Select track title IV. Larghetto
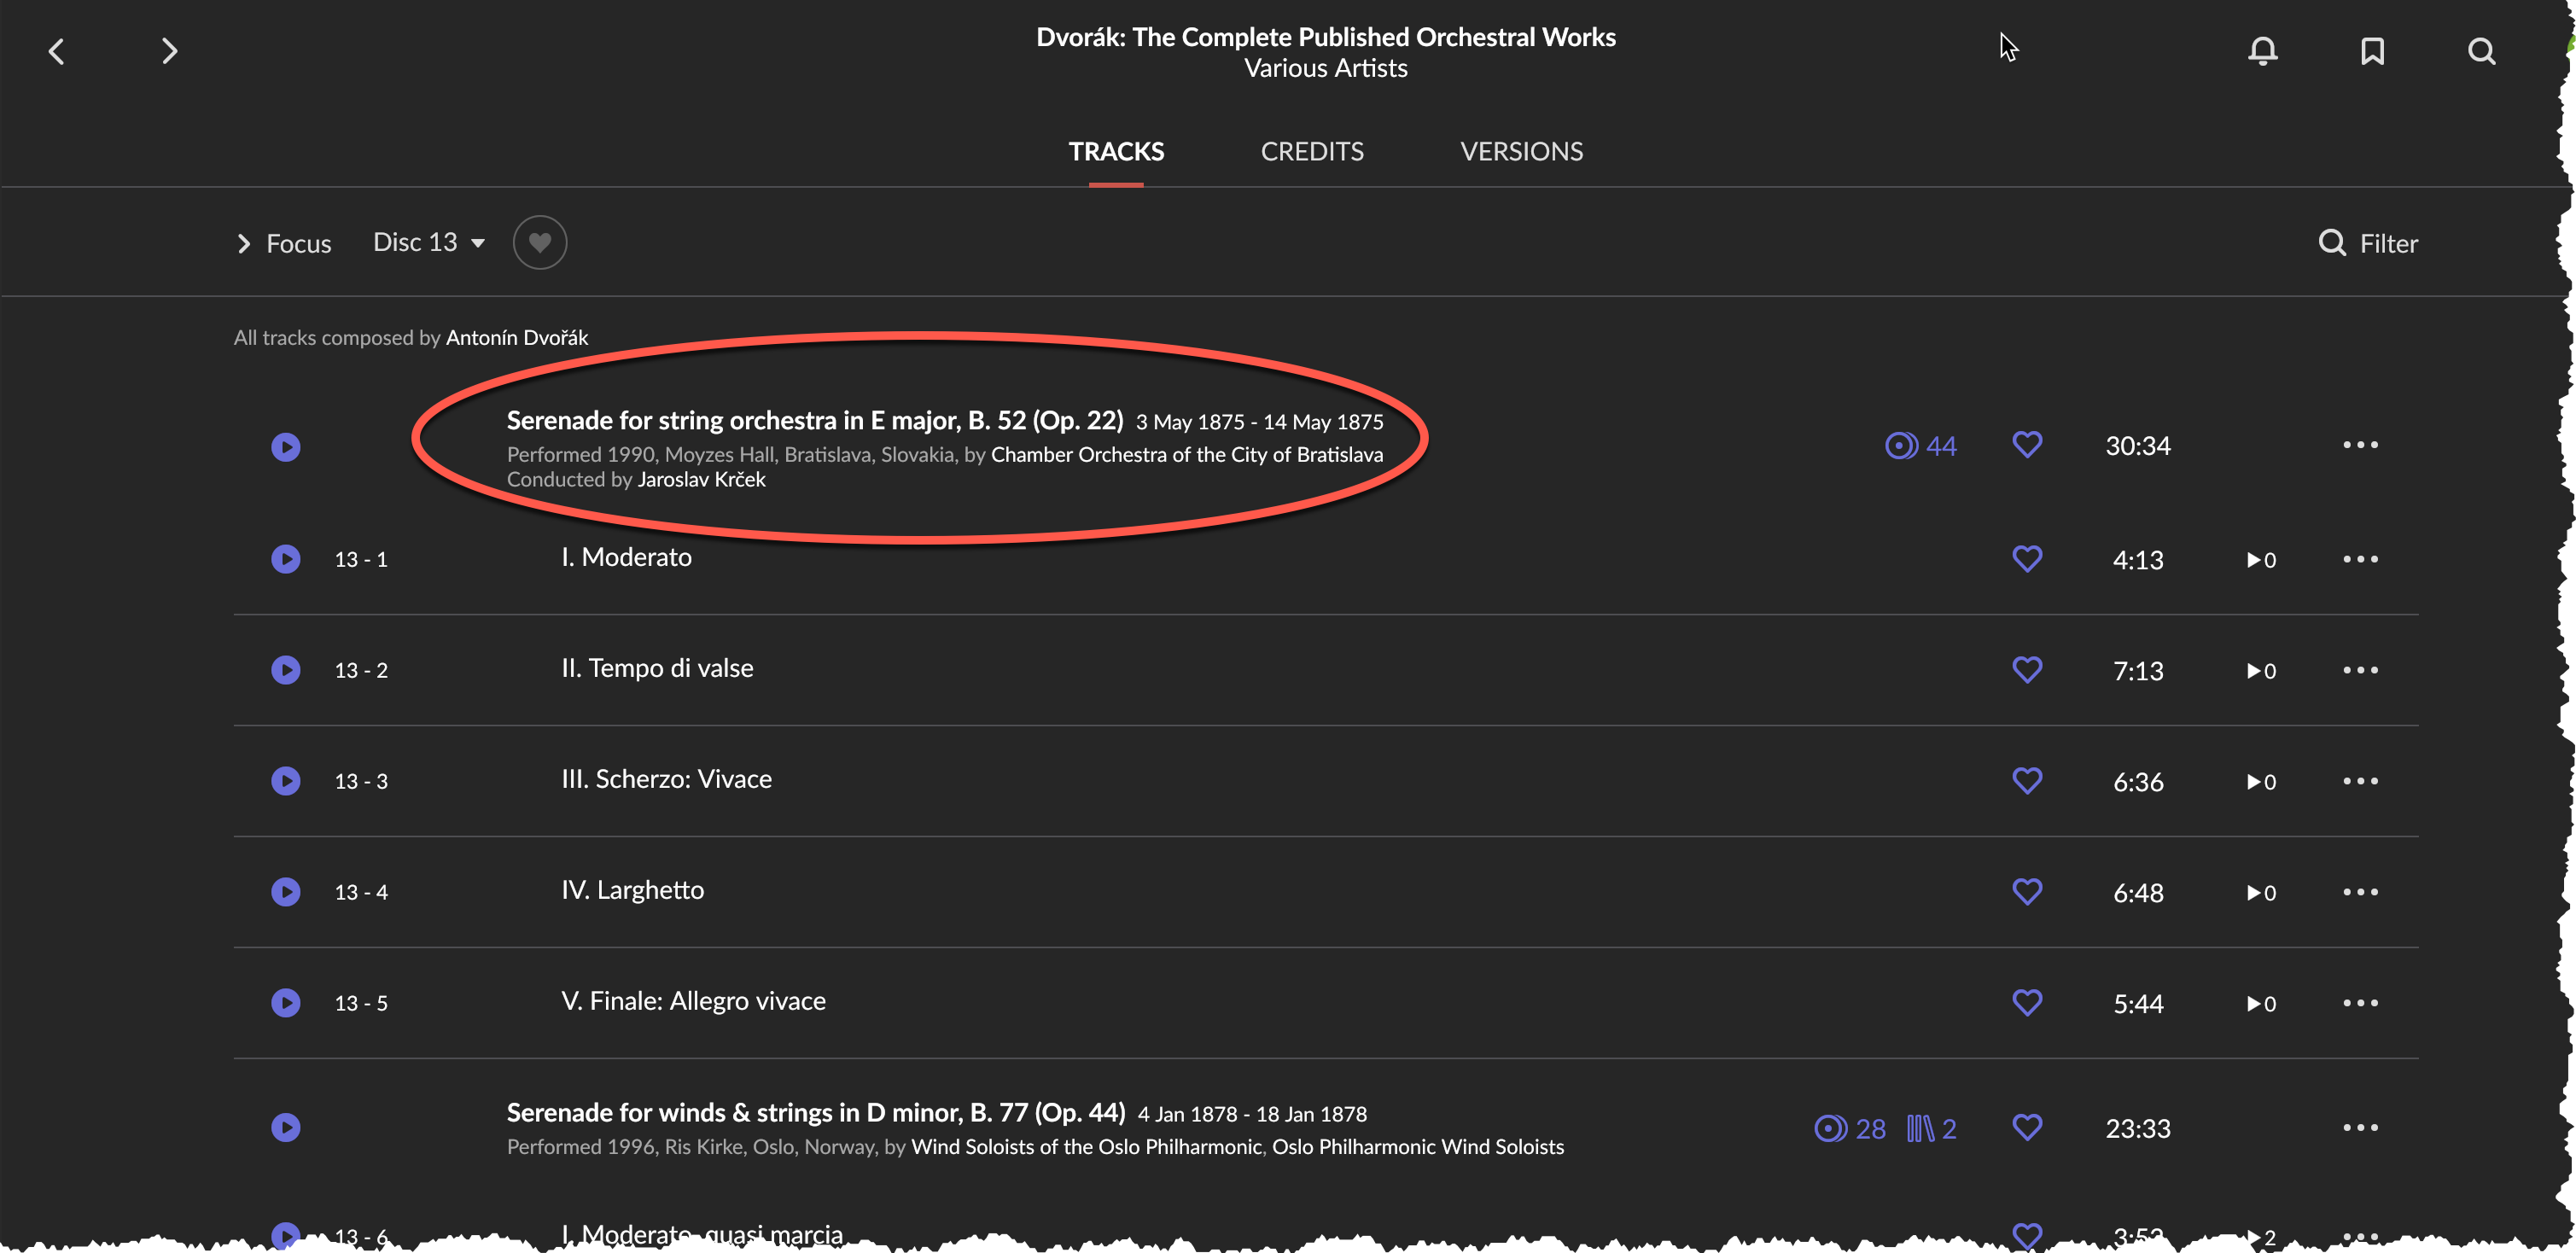2576x1253 pixels. (632, 889)
